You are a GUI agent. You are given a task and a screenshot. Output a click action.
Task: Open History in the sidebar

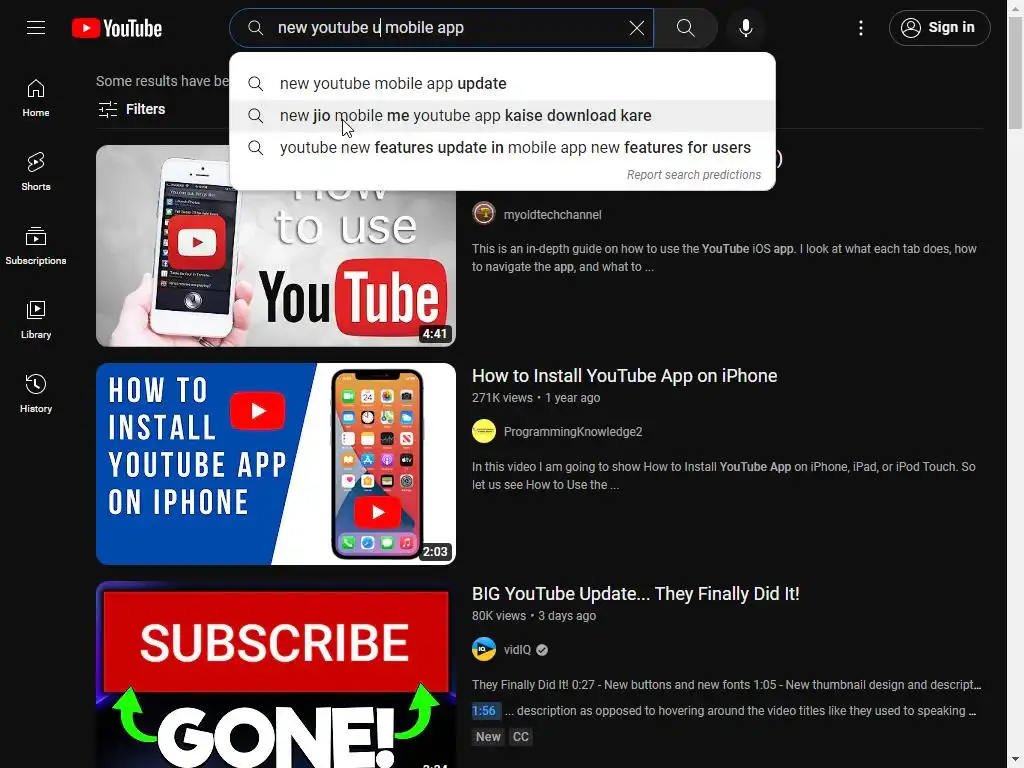tap(36, 393)
